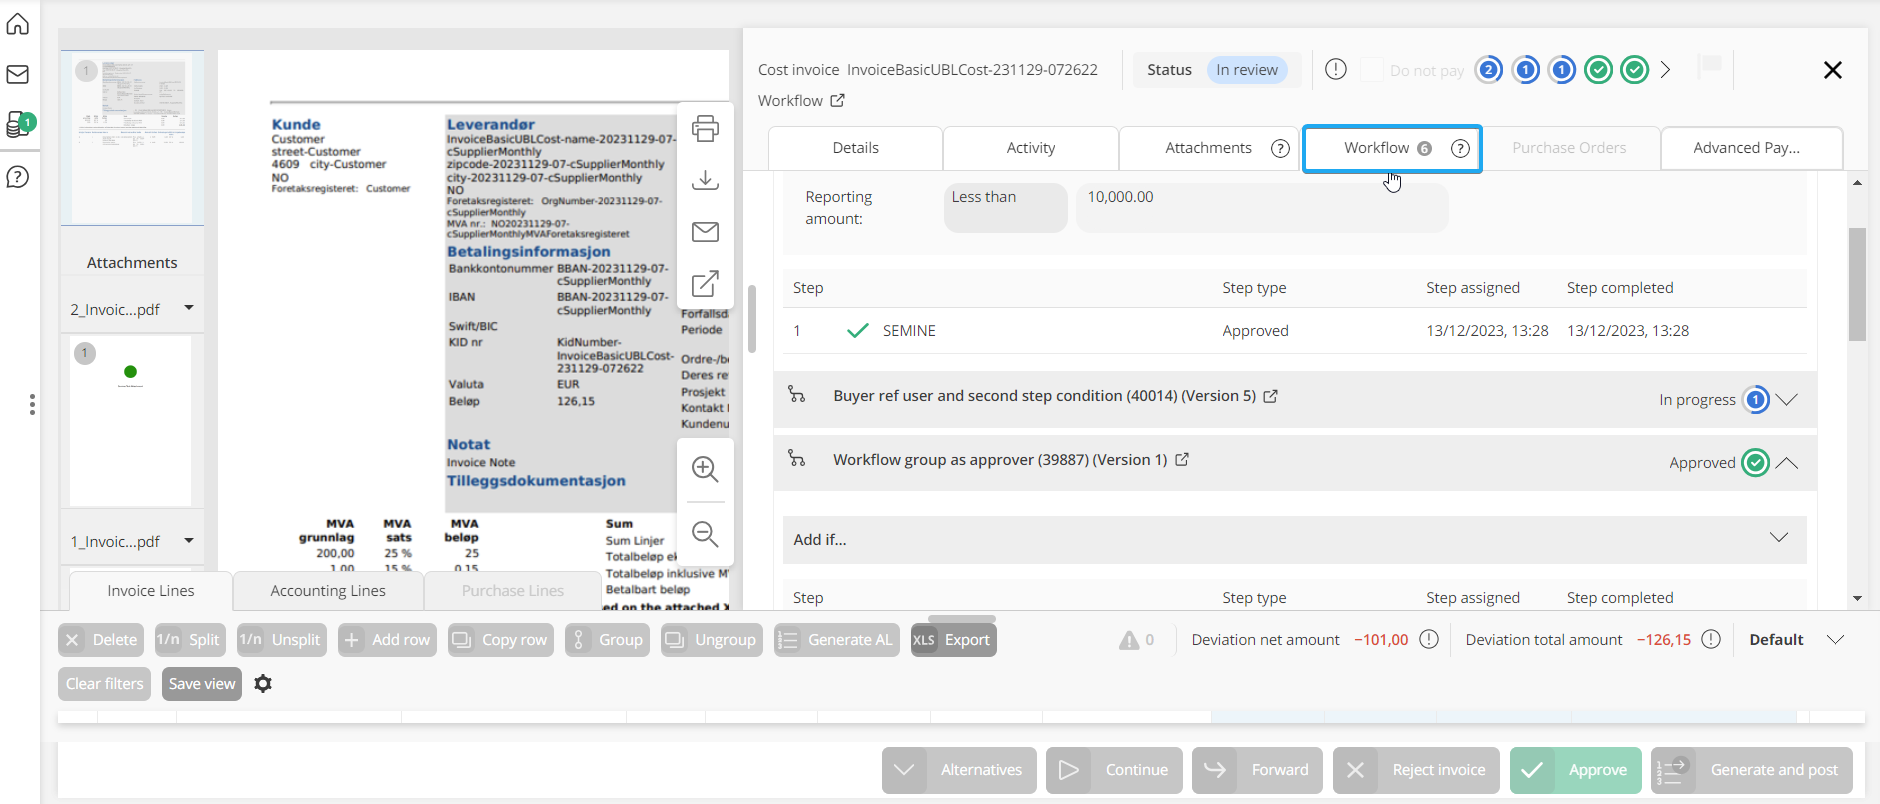This screenshot has width=1880, height=804.
Task: Zoom out on the invoice preview
Action: tap(705, 534)
